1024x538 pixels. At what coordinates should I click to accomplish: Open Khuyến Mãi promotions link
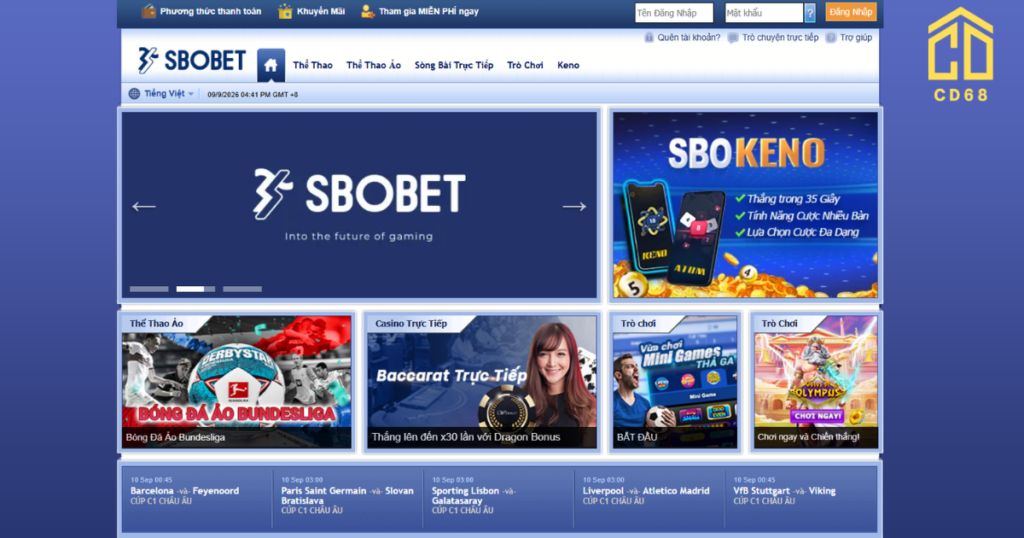pos(321,11)
